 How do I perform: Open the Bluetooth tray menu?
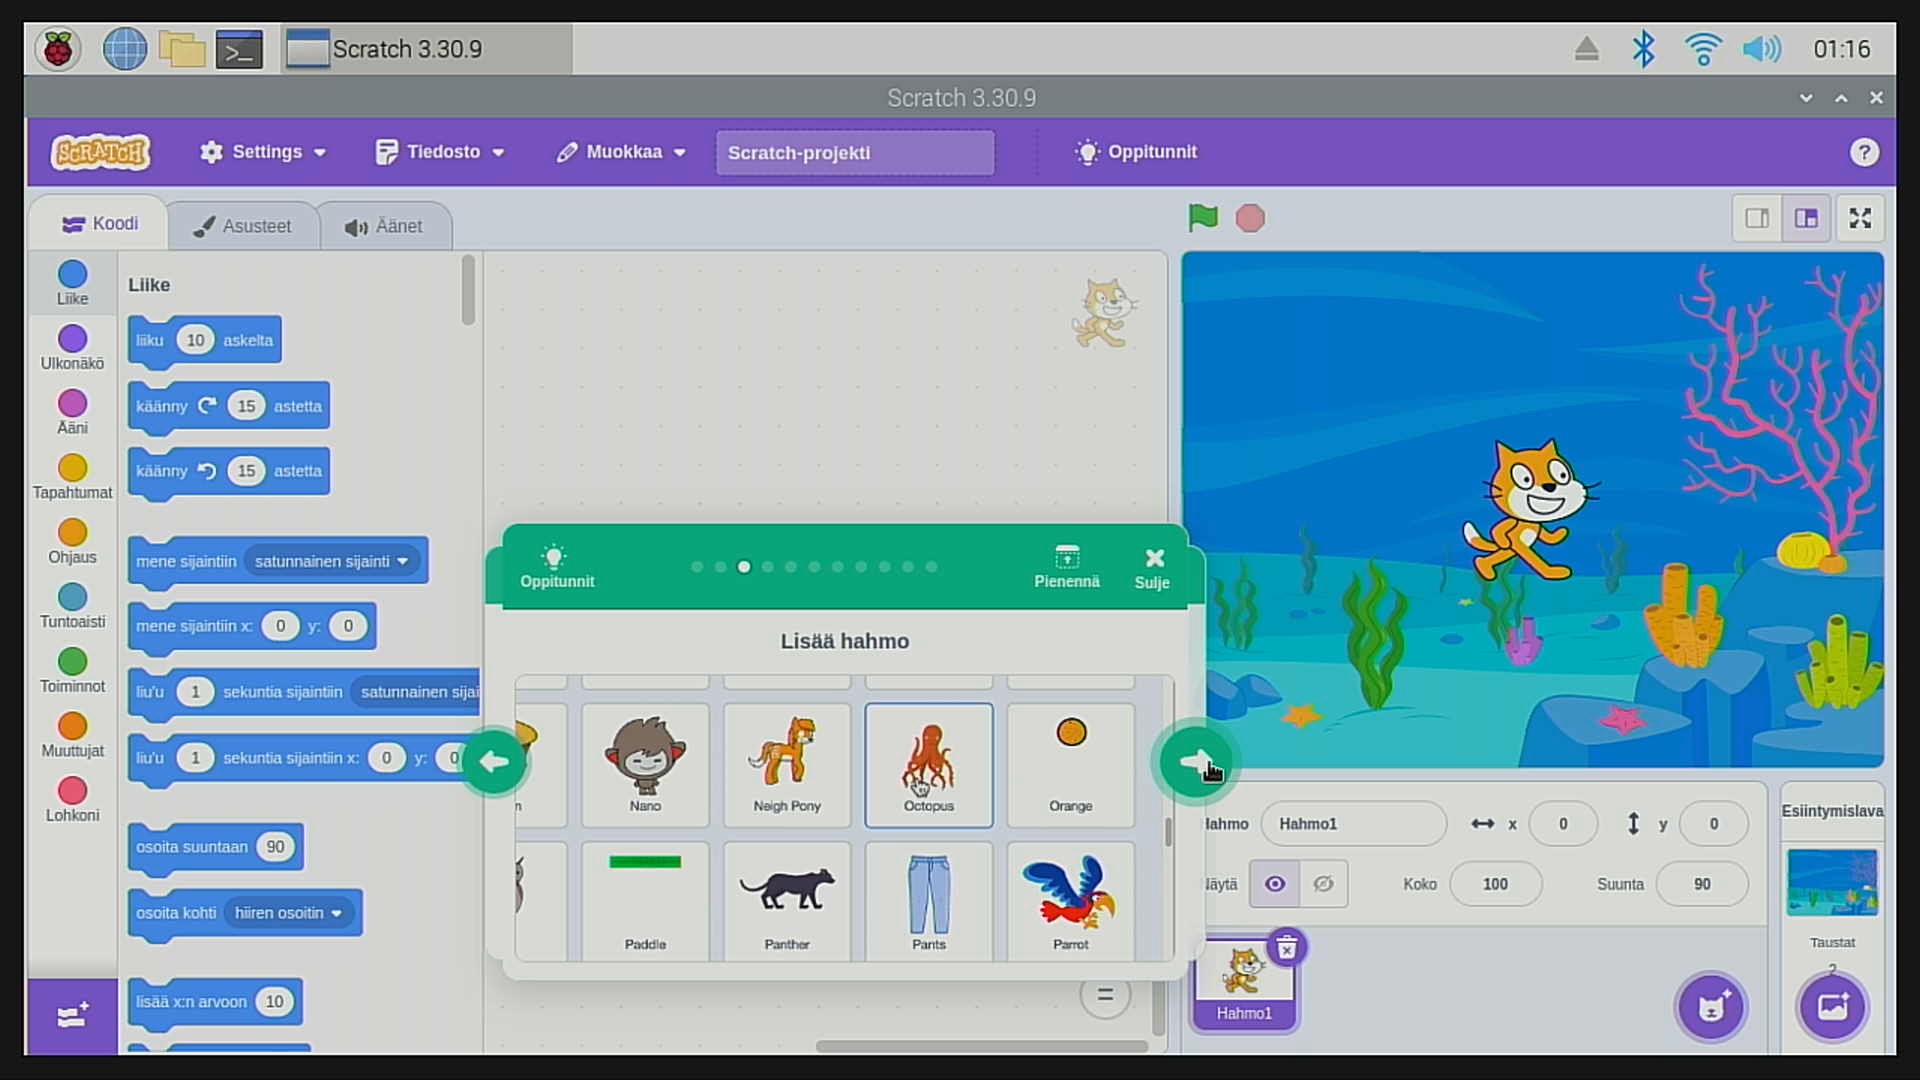tap(1643, 49)
